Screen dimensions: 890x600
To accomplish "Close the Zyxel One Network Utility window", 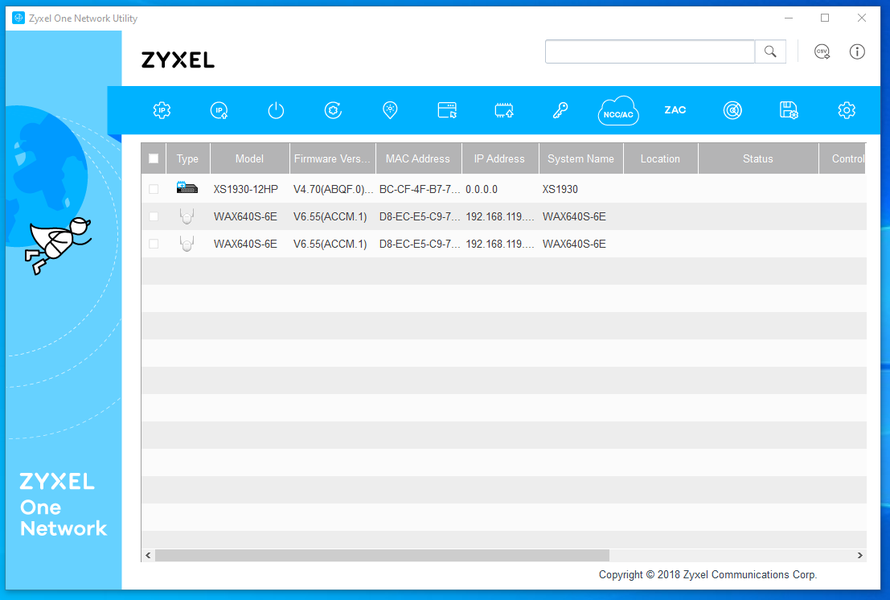I will (862, 18).
